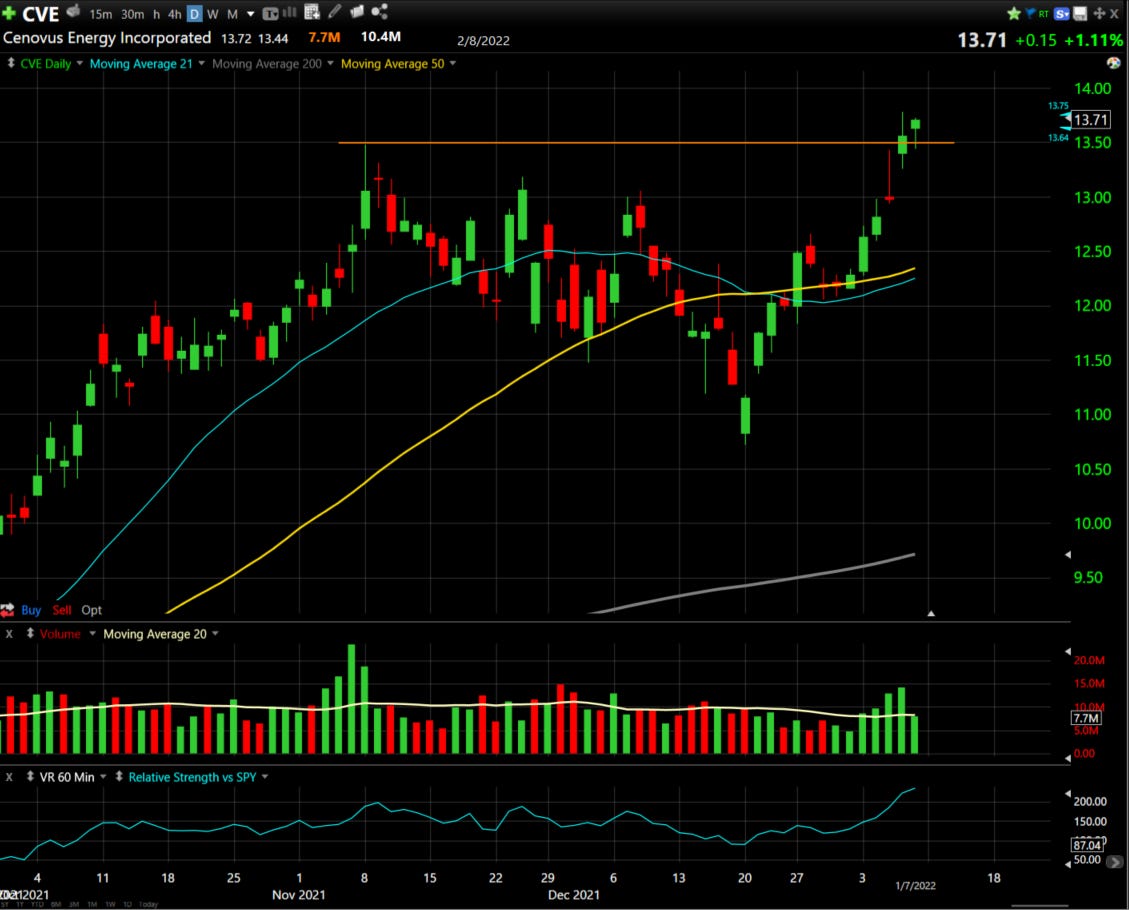
Task: Jump to the Today range shortcut
Action: click(x=148, y=904)
